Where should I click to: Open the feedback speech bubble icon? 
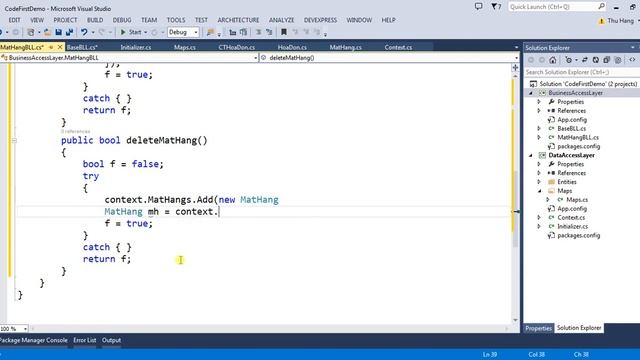coord(478,7)
